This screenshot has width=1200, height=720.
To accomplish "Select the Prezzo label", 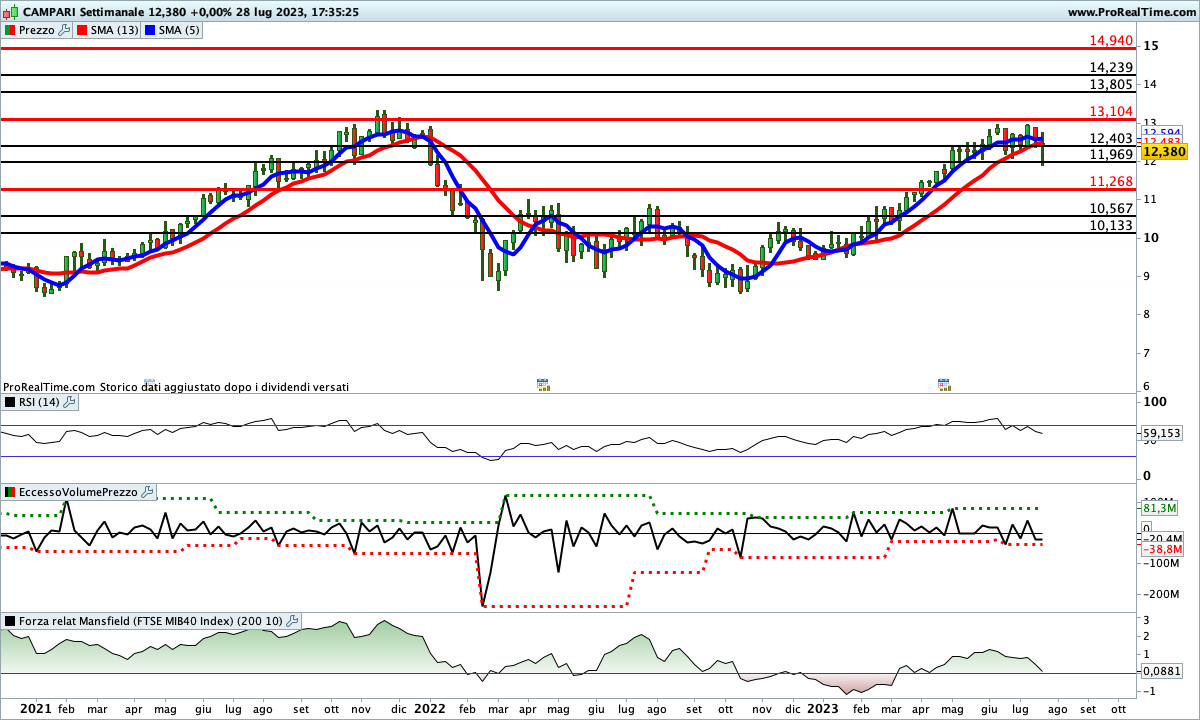I will [37, 30].
